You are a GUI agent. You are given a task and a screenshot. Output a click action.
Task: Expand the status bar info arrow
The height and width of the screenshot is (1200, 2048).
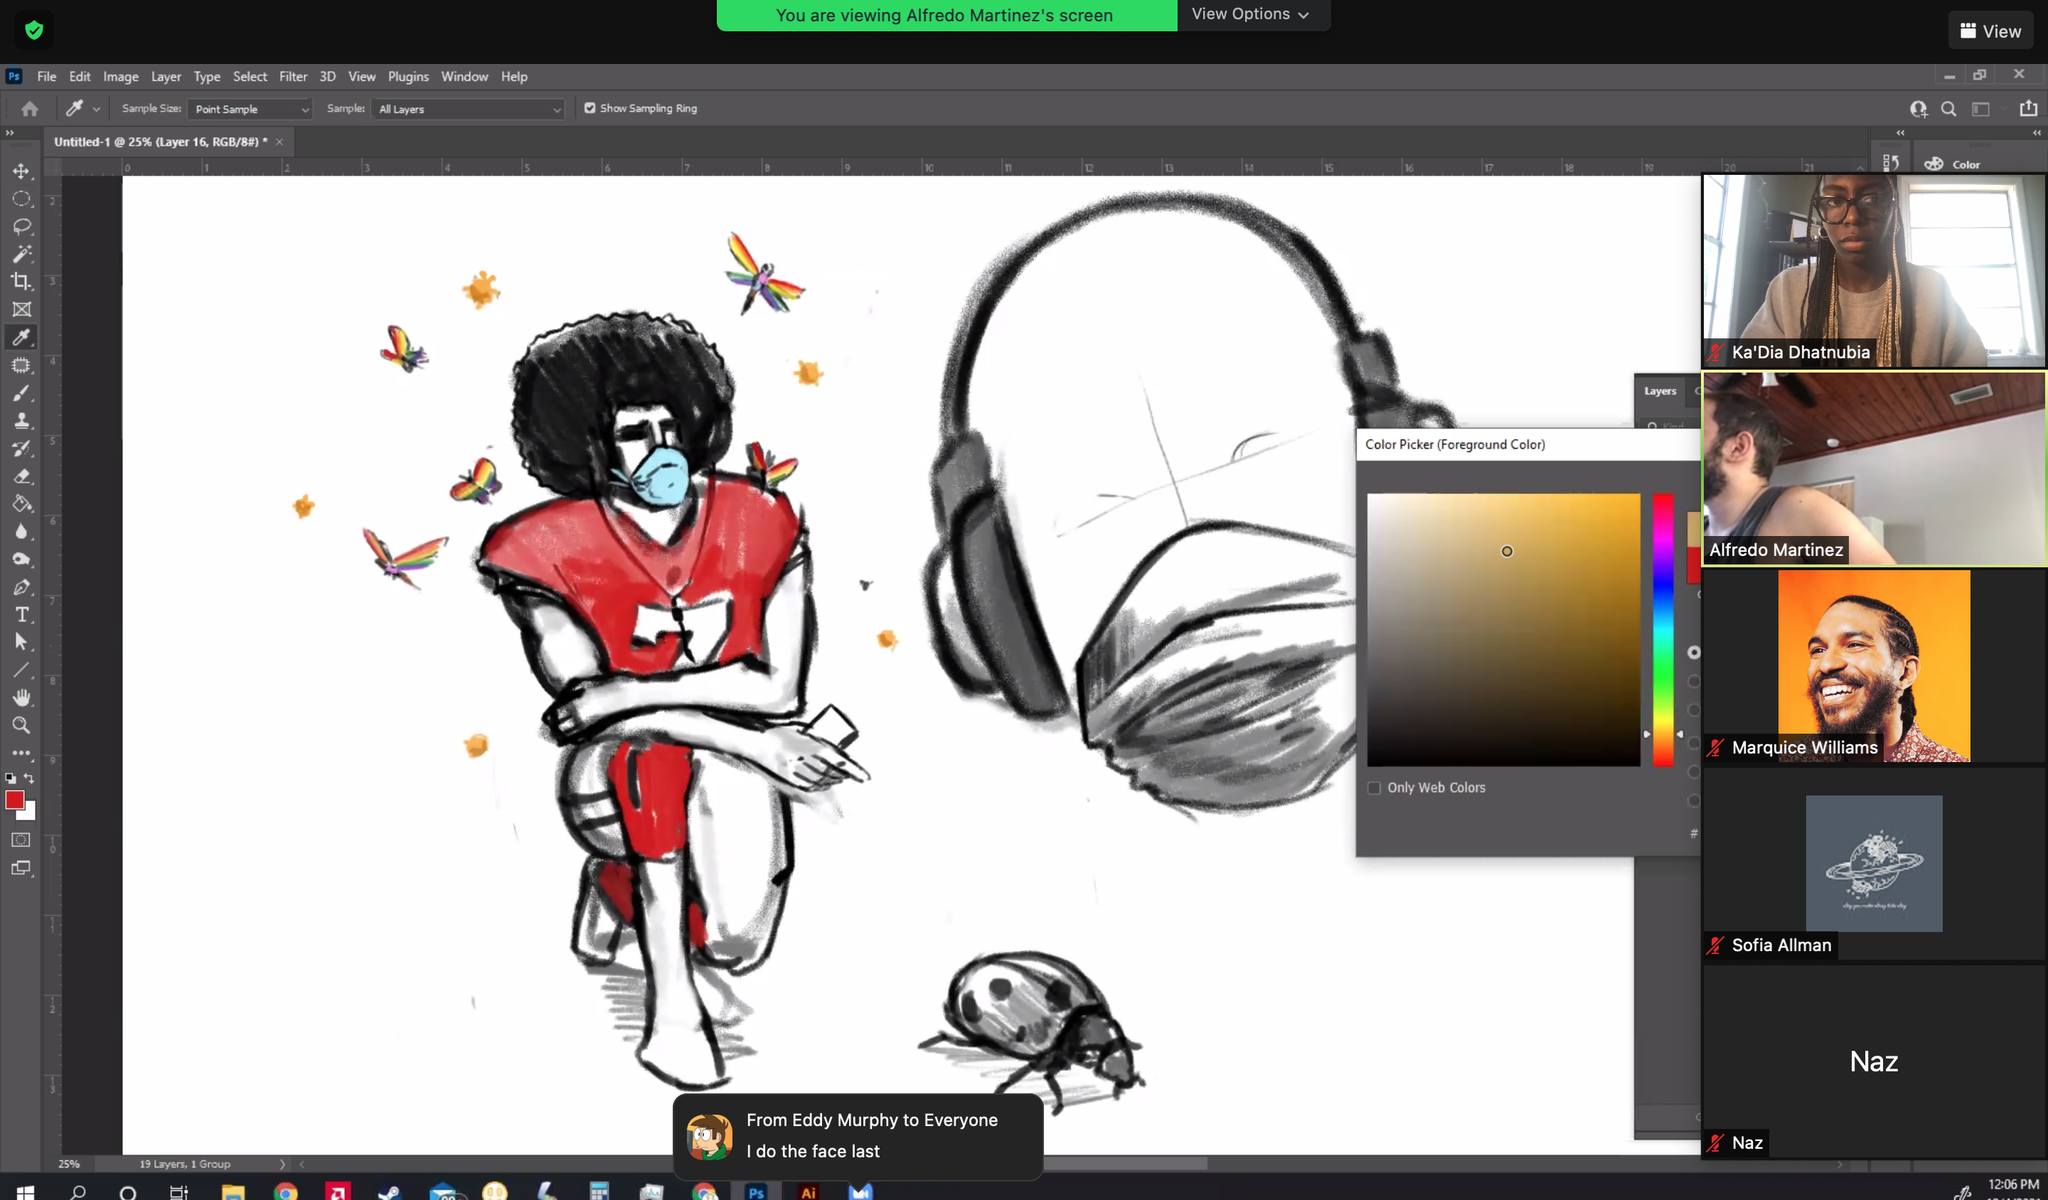pos(282,1164)
